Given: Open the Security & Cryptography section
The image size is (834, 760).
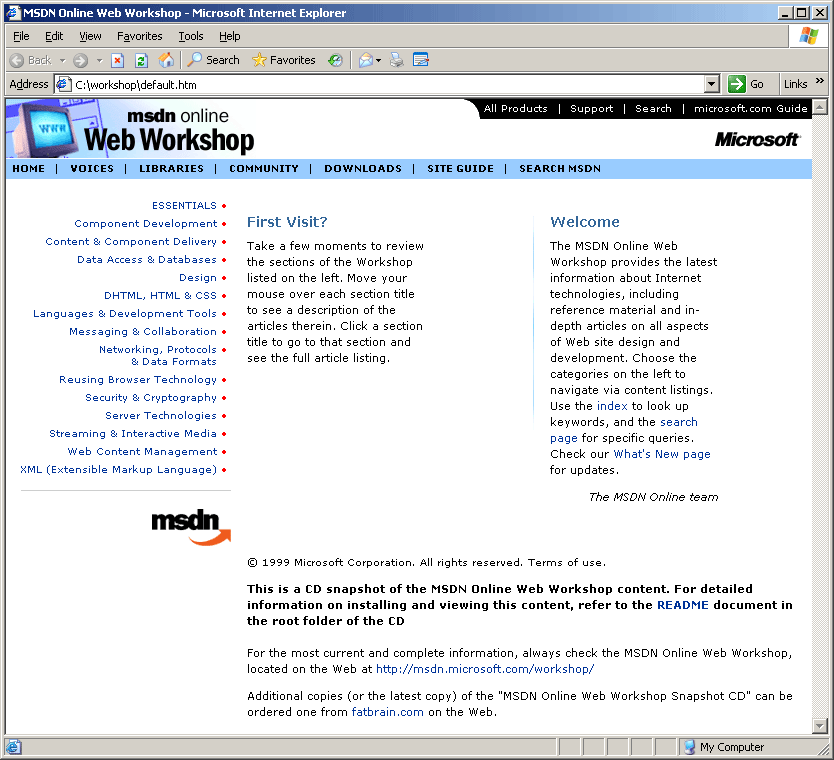Looking at the screenshot, I should click(151, 397).
